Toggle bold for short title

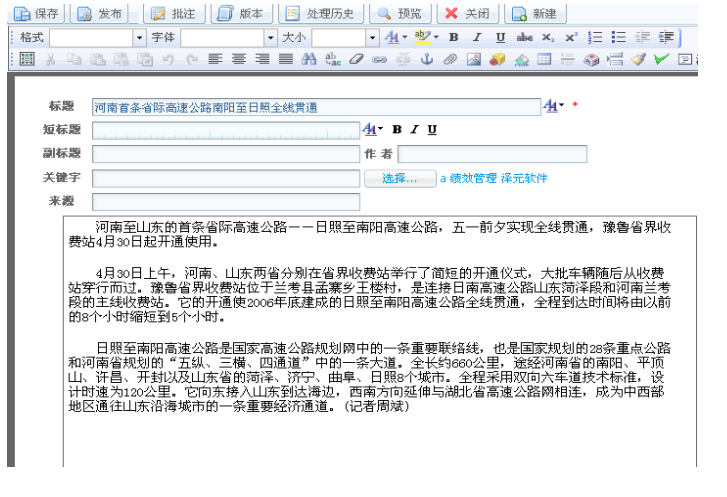[x=397, y=129]
